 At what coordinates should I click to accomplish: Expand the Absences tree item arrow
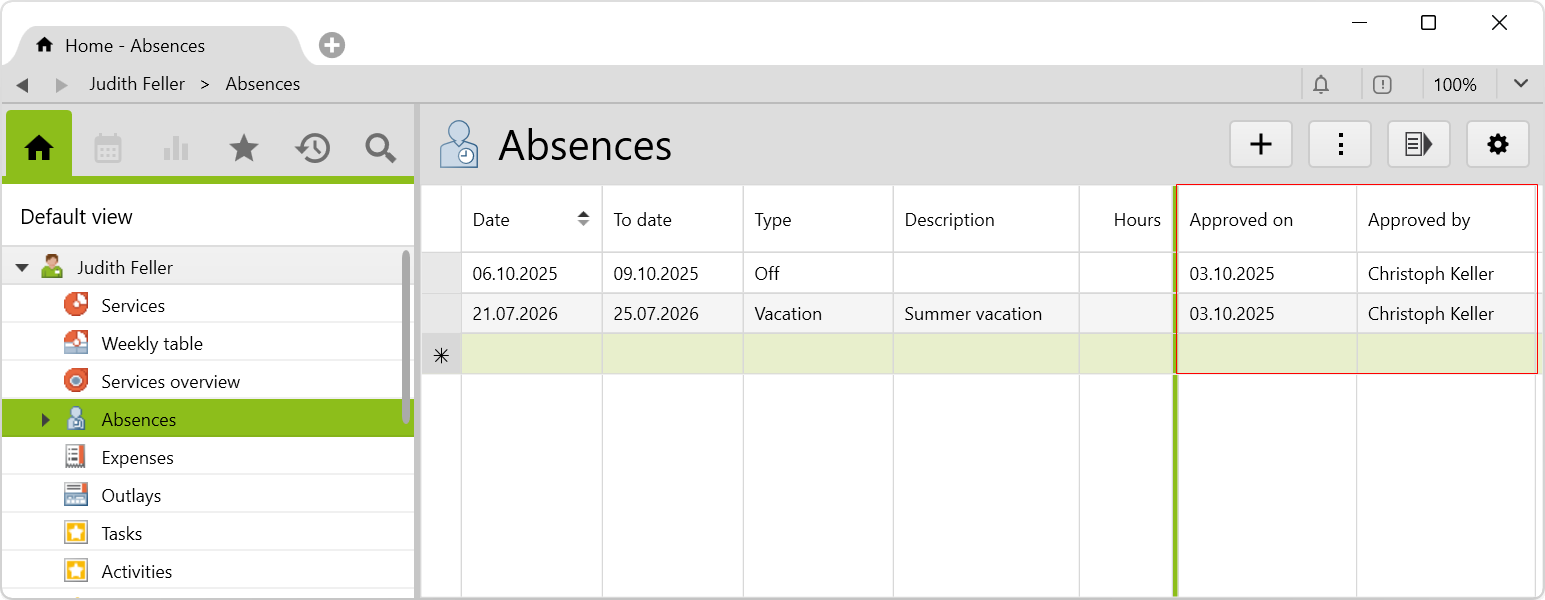45,420
